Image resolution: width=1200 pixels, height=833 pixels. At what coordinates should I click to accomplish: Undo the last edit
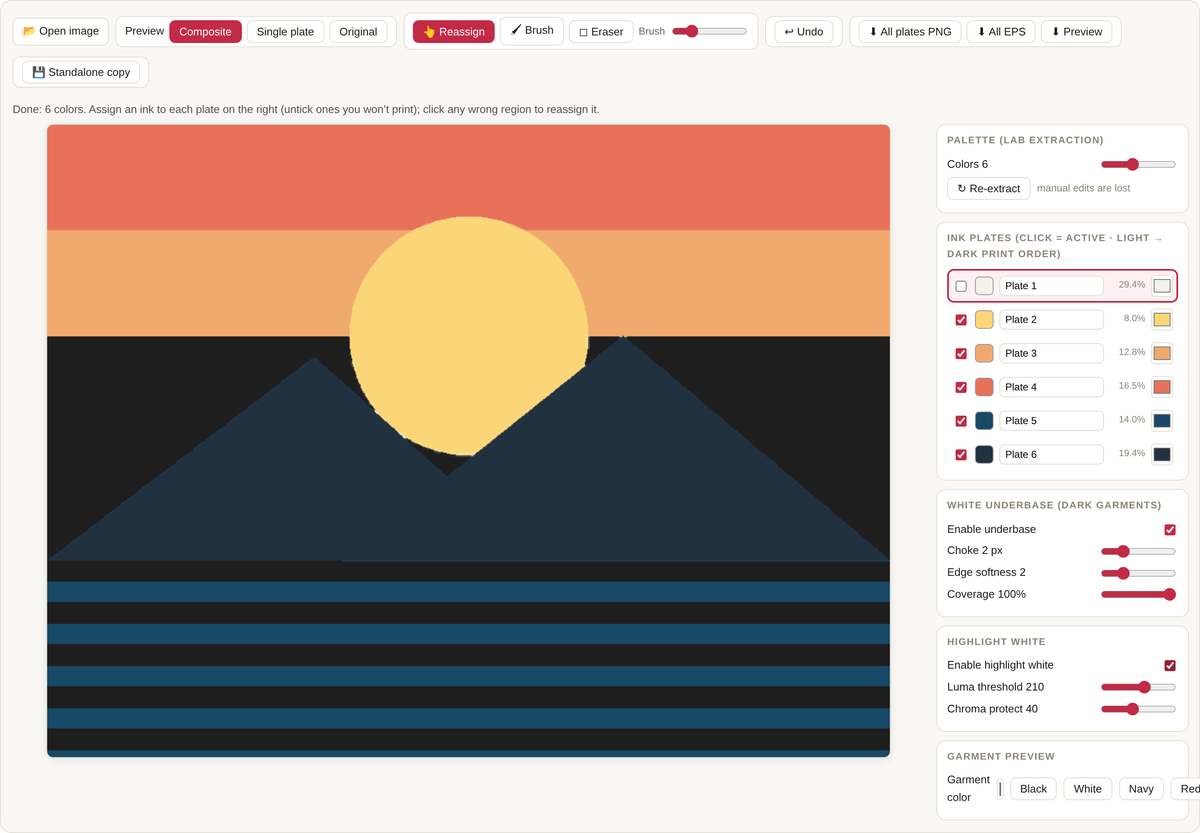click(x=804, y=32)
